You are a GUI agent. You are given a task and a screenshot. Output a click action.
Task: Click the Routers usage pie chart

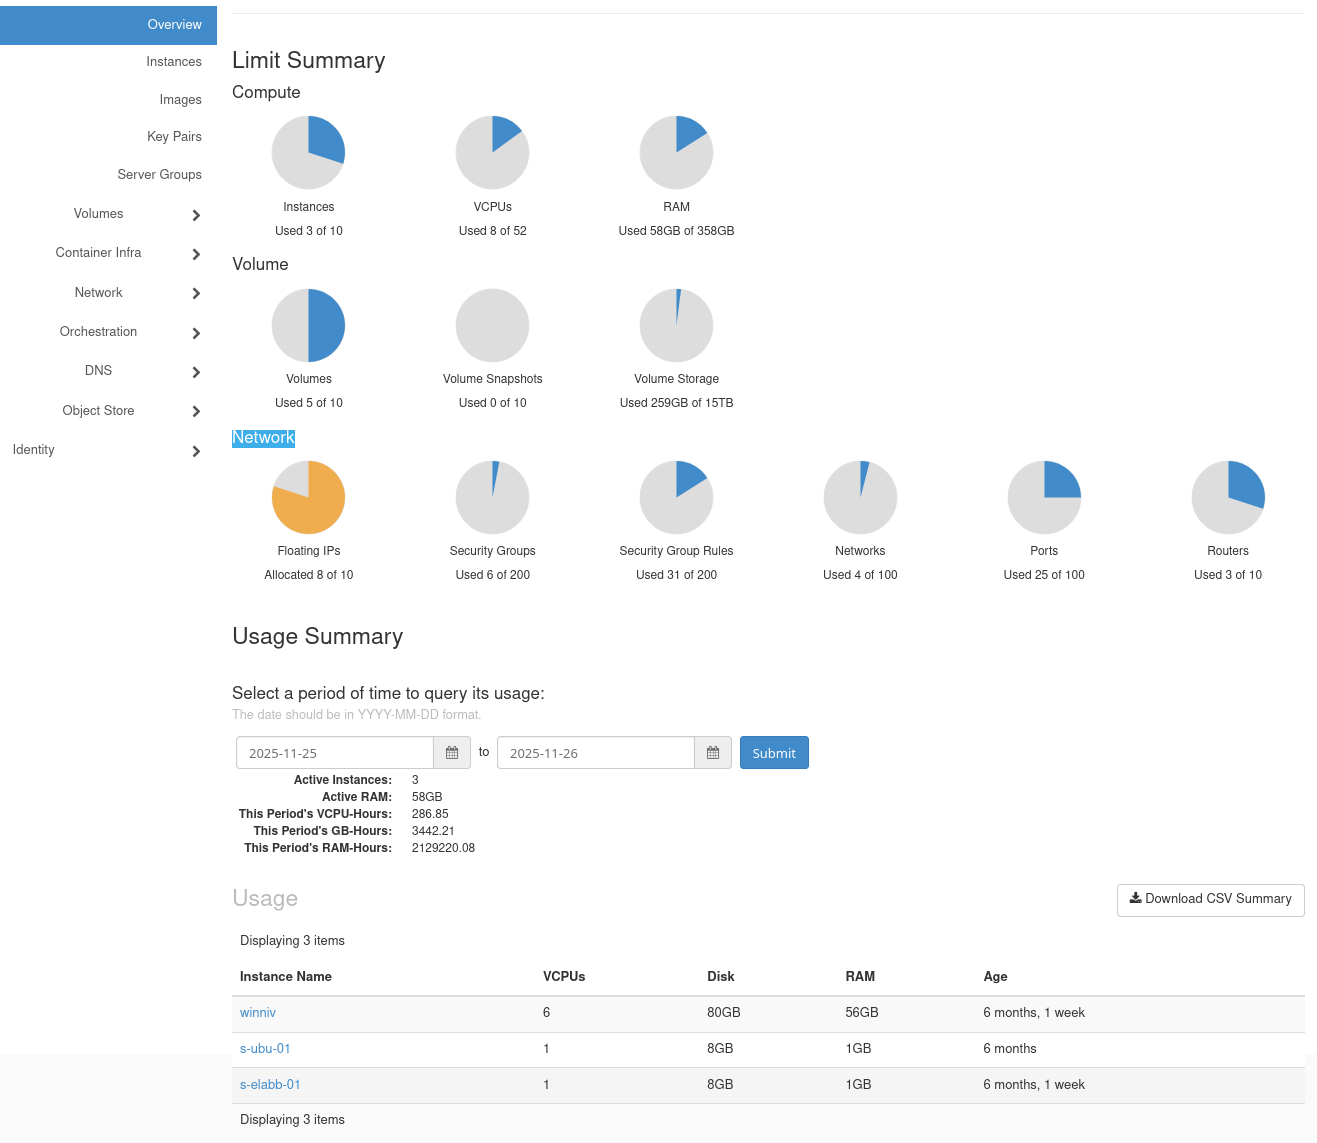[1228, 497]
